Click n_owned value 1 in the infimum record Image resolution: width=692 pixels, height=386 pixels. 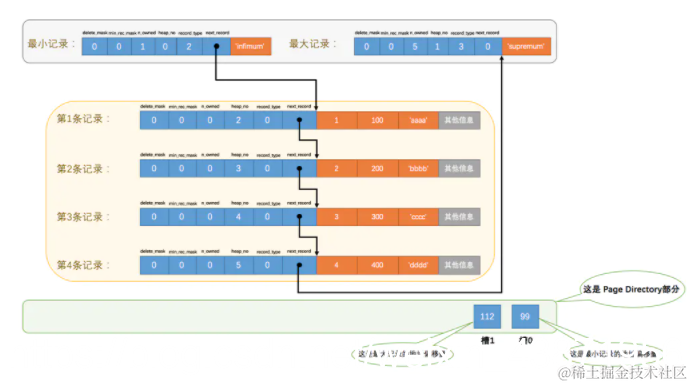[x=143, y=46]
